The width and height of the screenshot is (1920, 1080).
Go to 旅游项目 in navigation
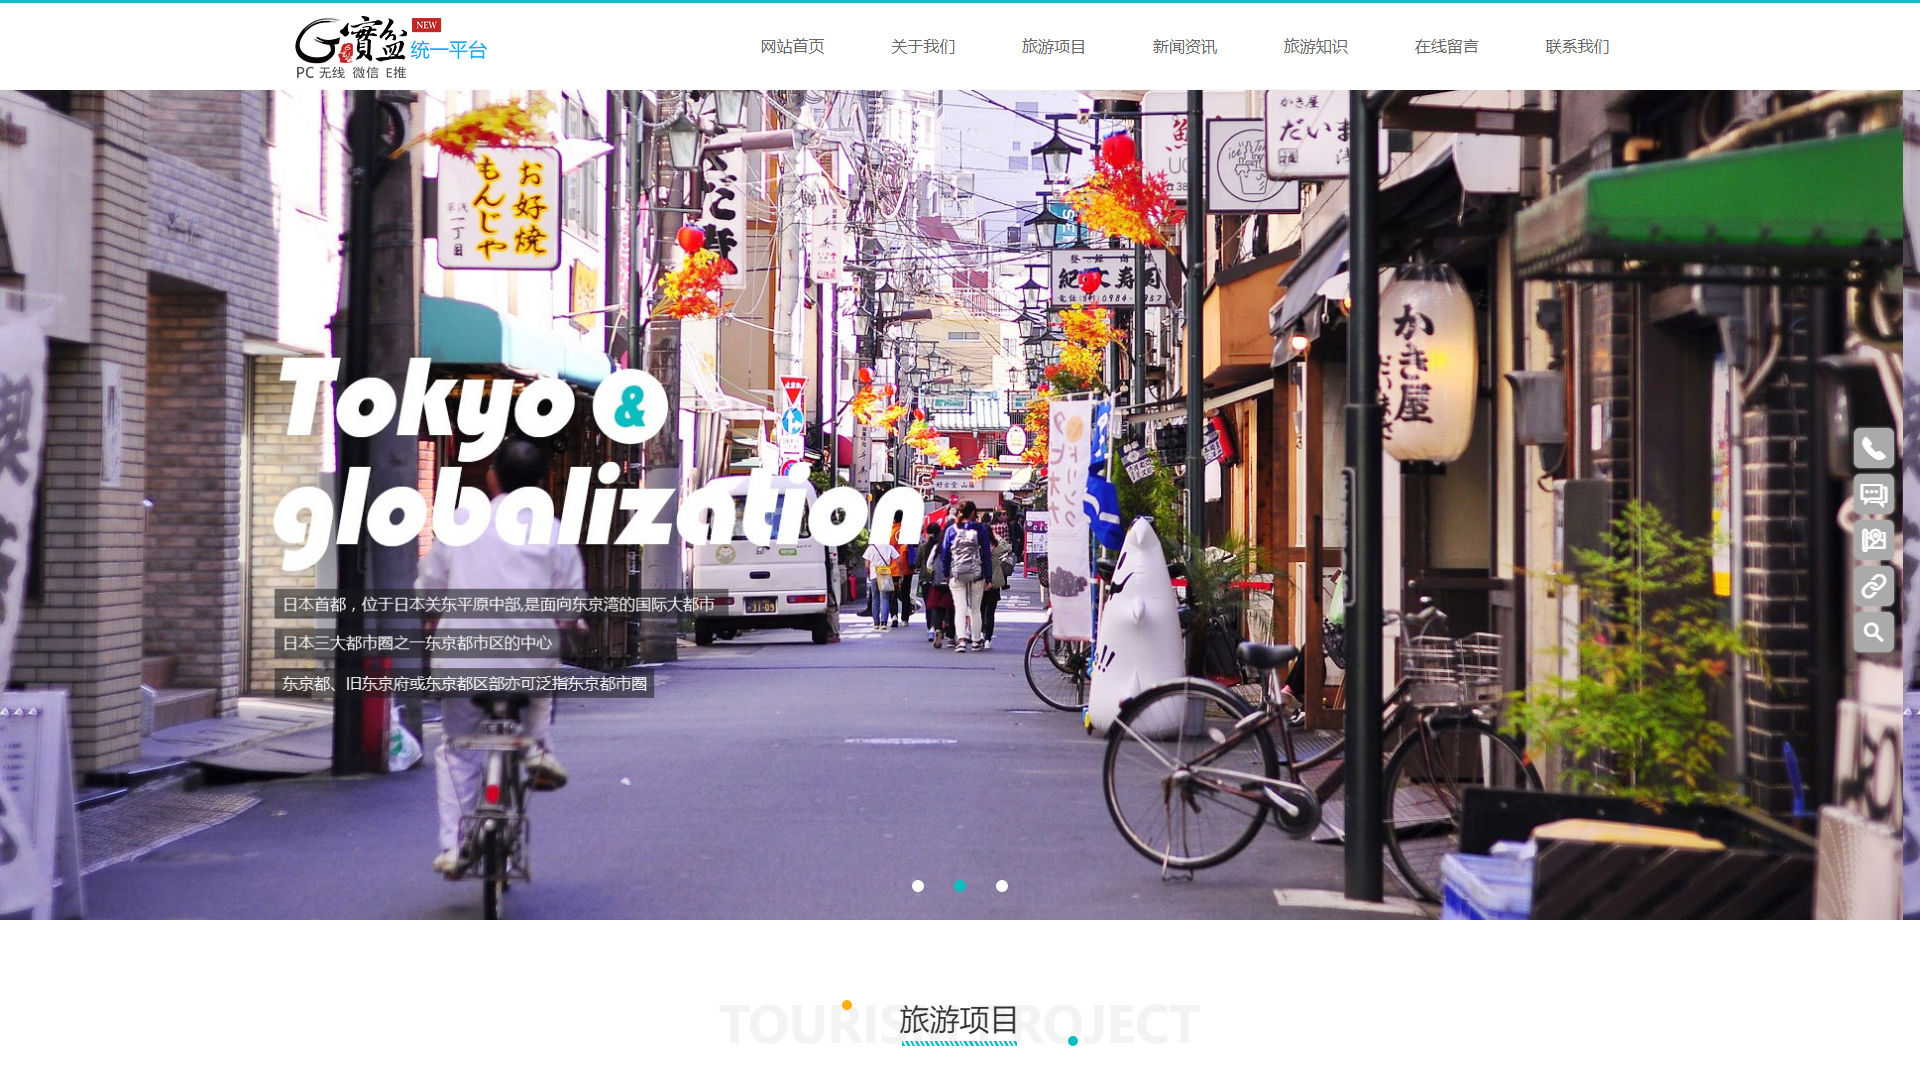point(1054,47)
